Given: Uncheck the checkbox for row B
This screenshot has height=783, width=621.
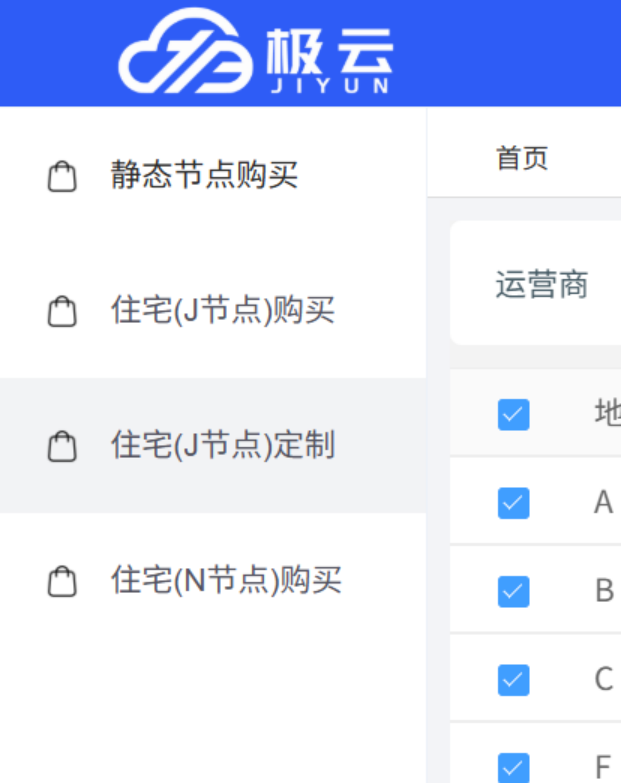Looking at the screenshot, I should click(513, 591).
